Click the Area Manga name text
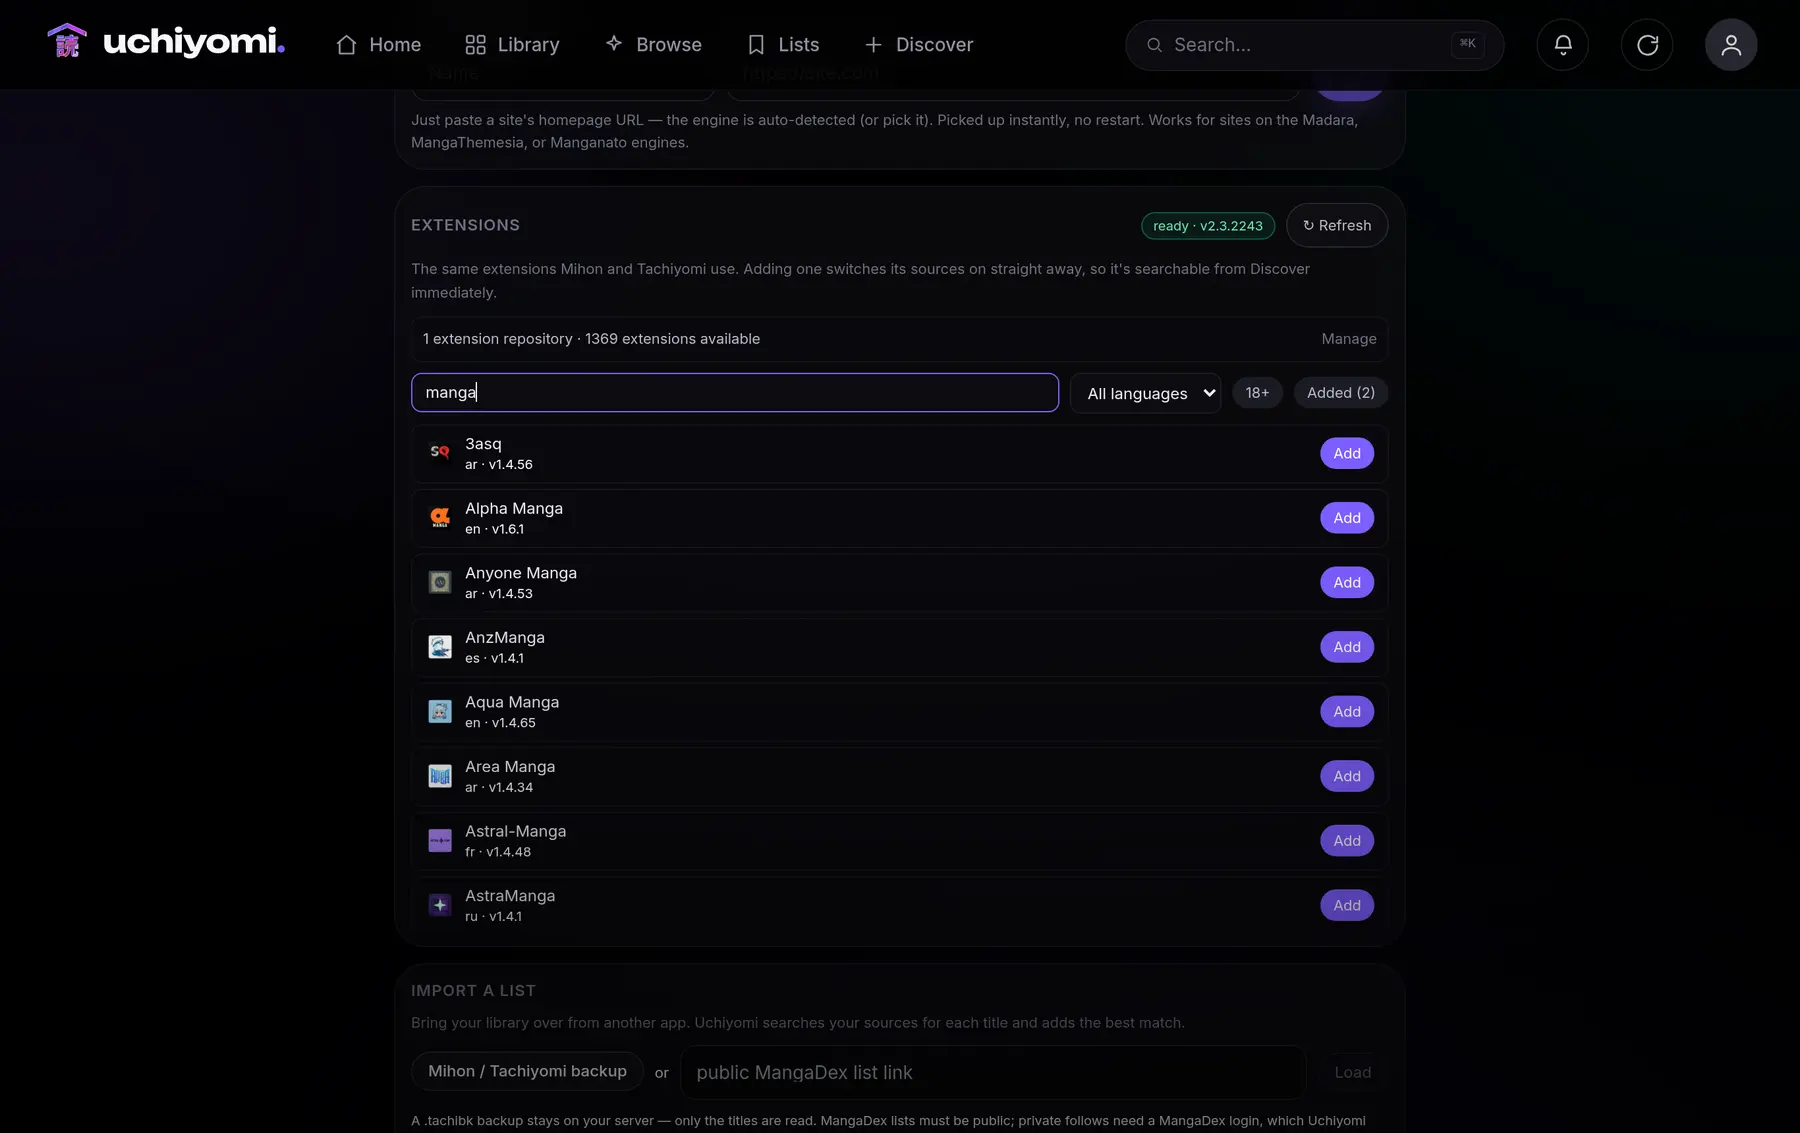Image resolution: width=1800 pixels, height=1133 pixels. click(510, 767)
